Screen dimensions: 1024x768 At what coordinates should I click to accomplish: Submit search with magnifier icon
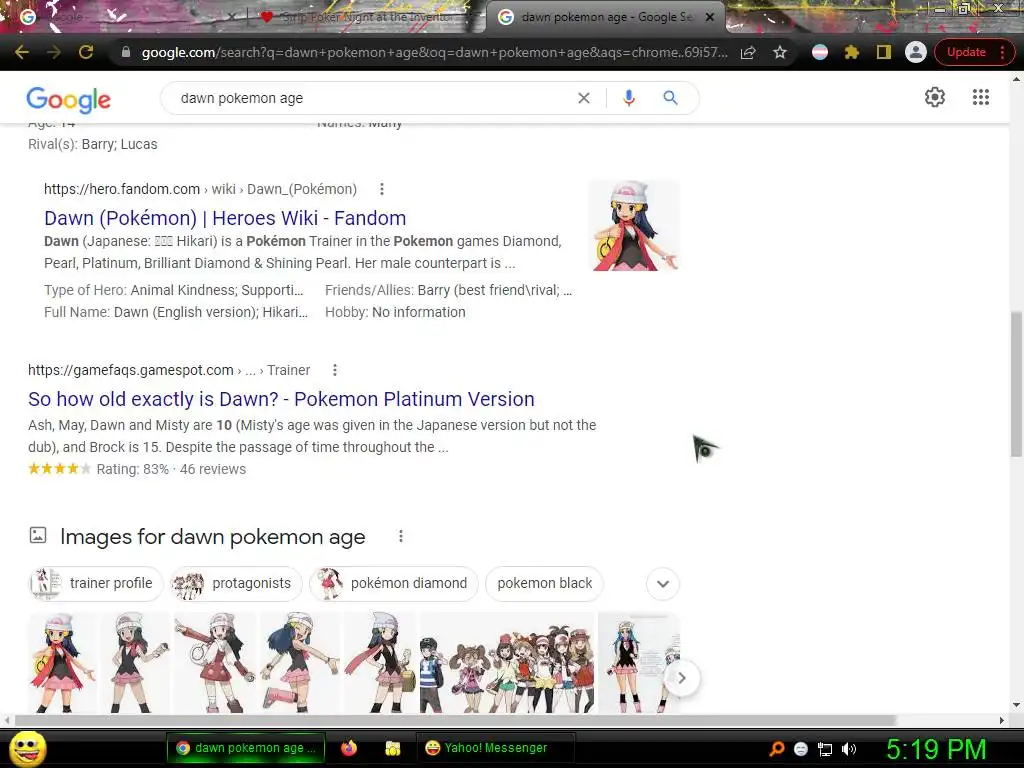coord(670,98)
